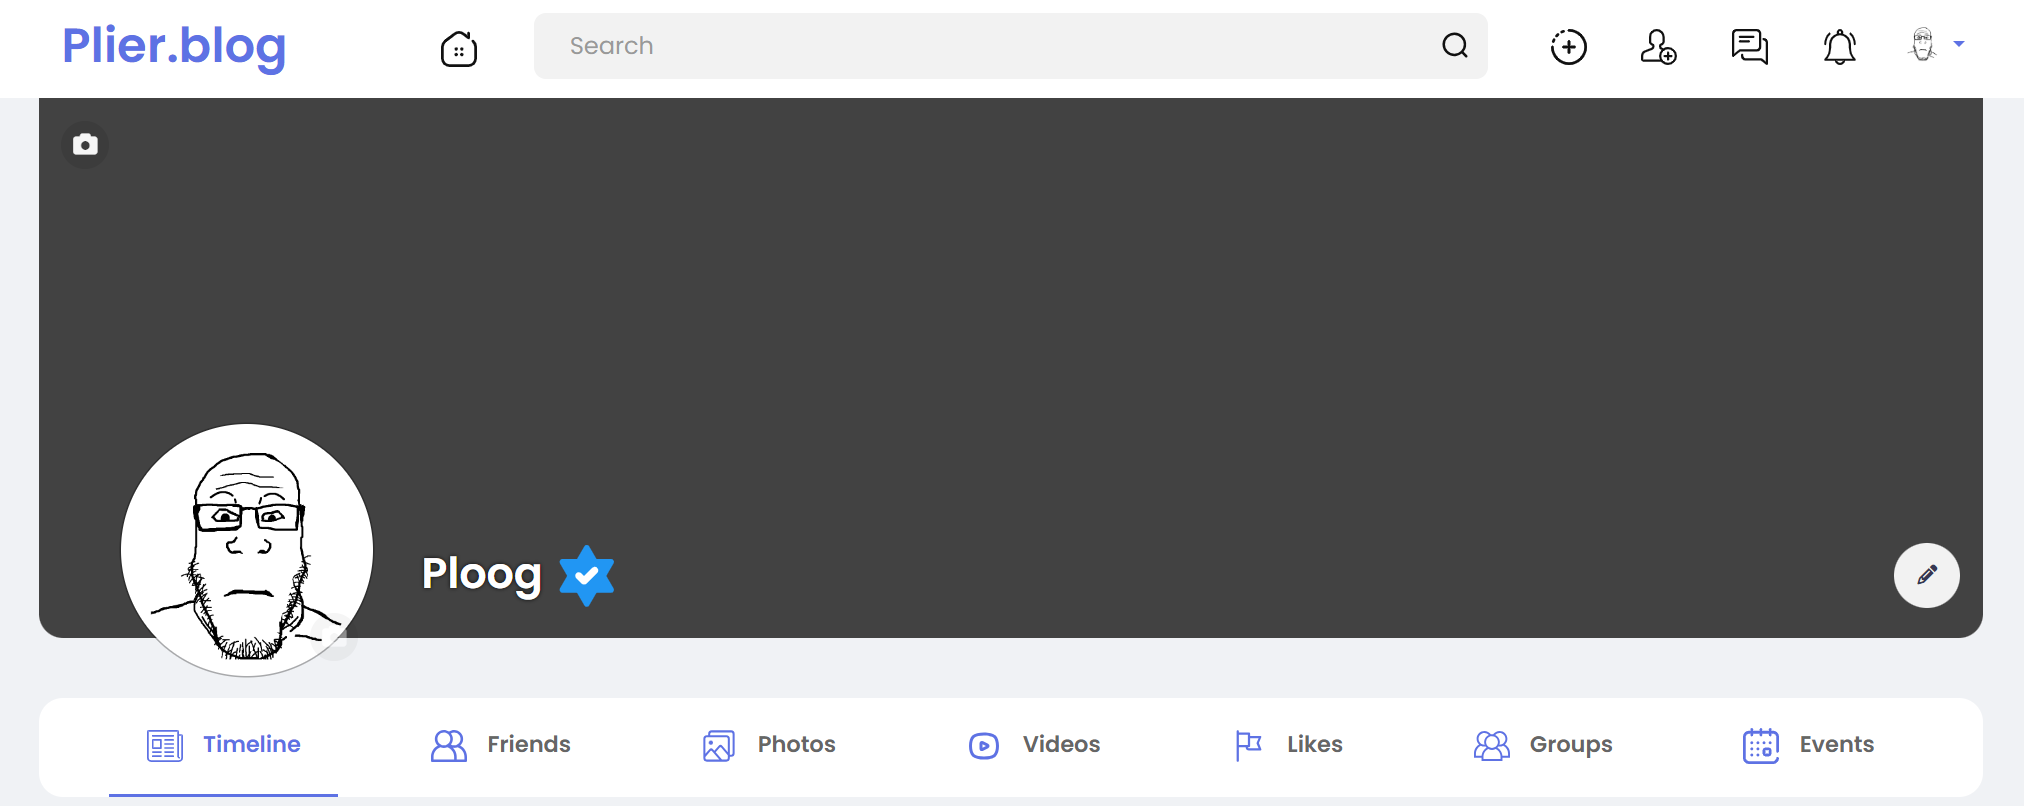Click the home feed icon
Viewport: 2024px width, 806px height.
coord(459,48)
